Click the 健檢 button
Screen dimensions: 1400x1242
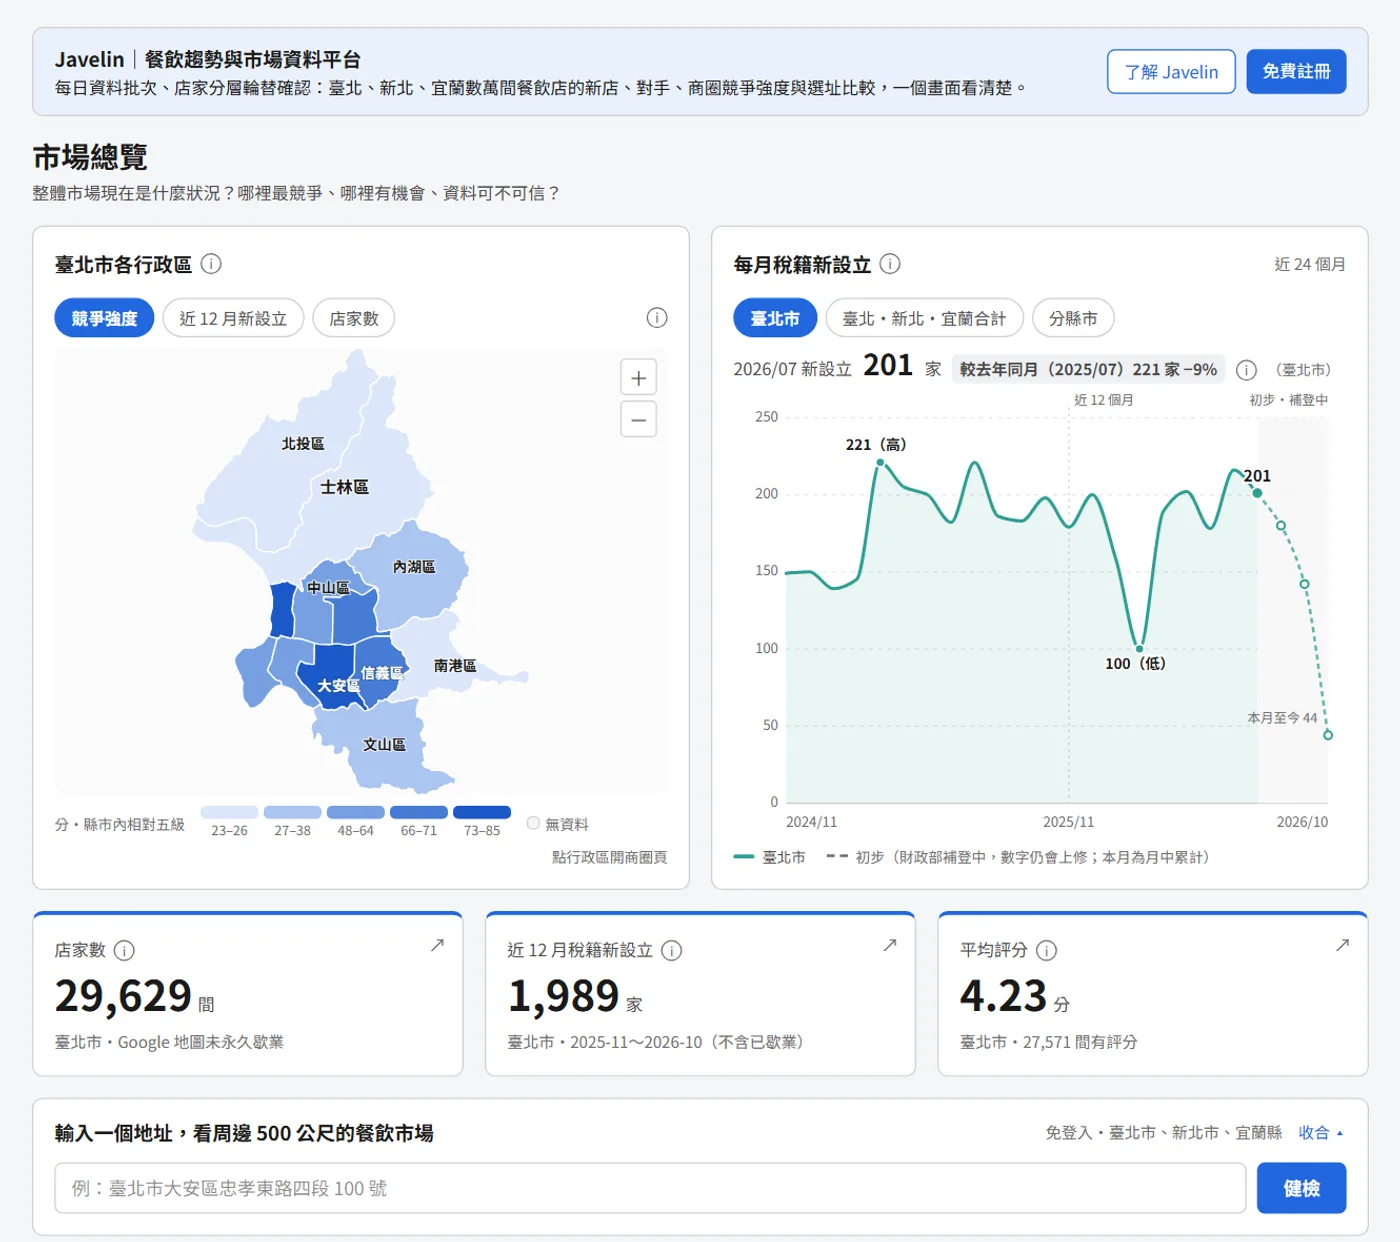click(x=1301, y=1188)
